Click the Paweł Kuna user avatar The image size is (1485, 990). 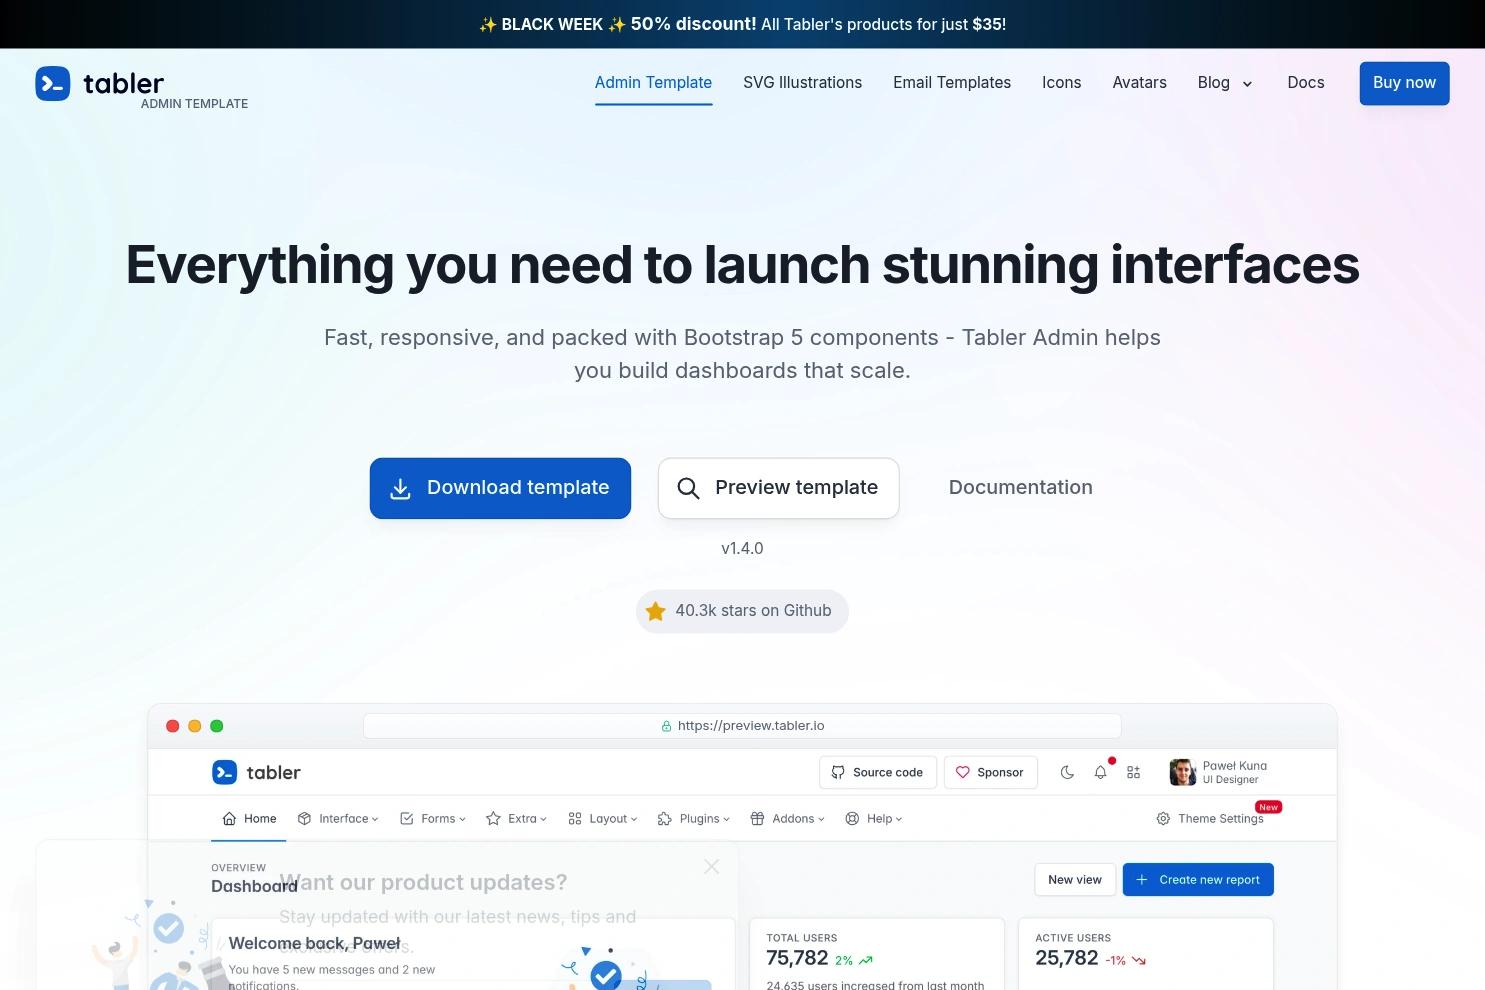(x=1183, y=772)
